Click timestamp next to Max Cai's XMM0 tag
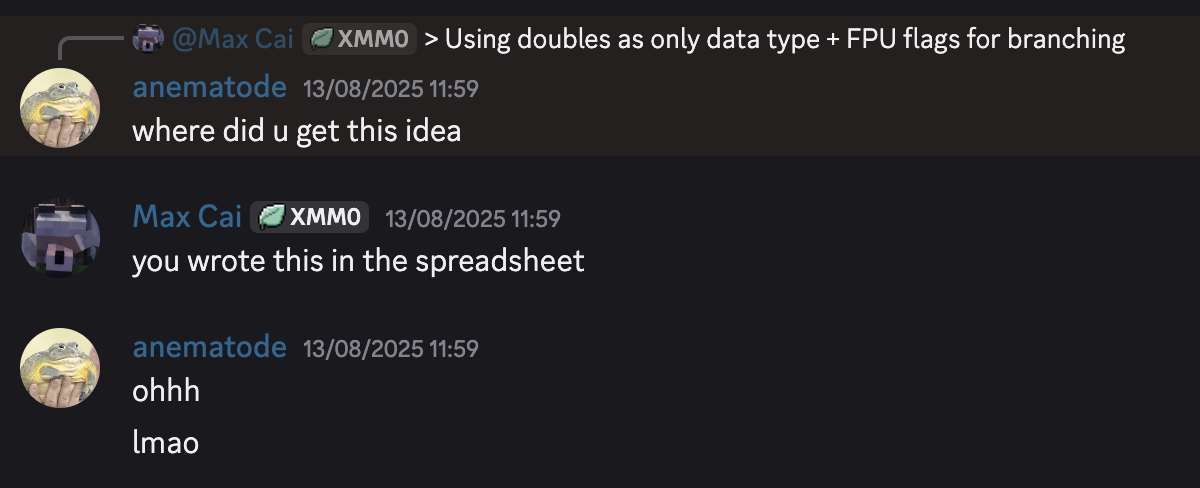 (473, 218)
